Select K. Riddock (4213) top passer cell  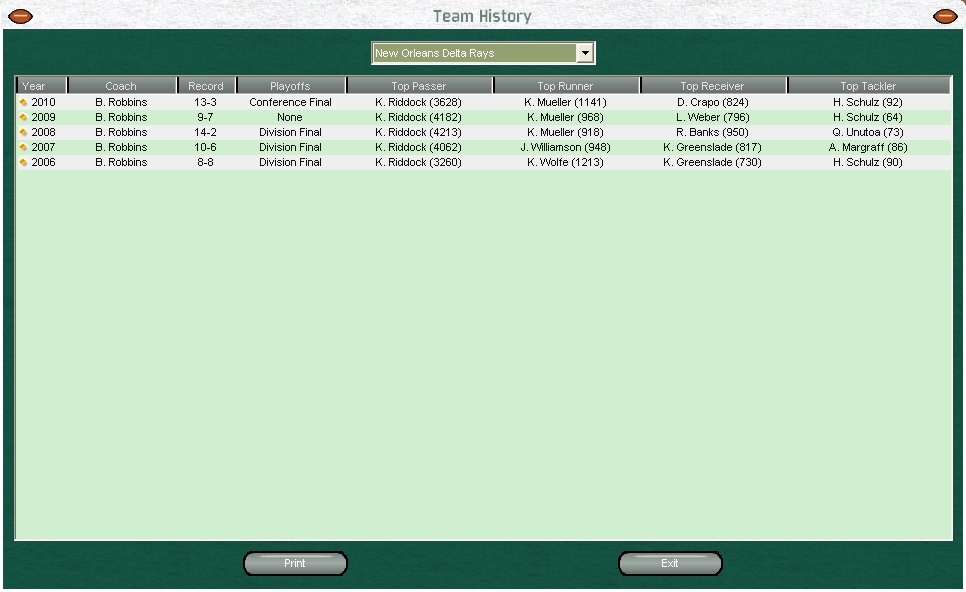pos(418,132)
